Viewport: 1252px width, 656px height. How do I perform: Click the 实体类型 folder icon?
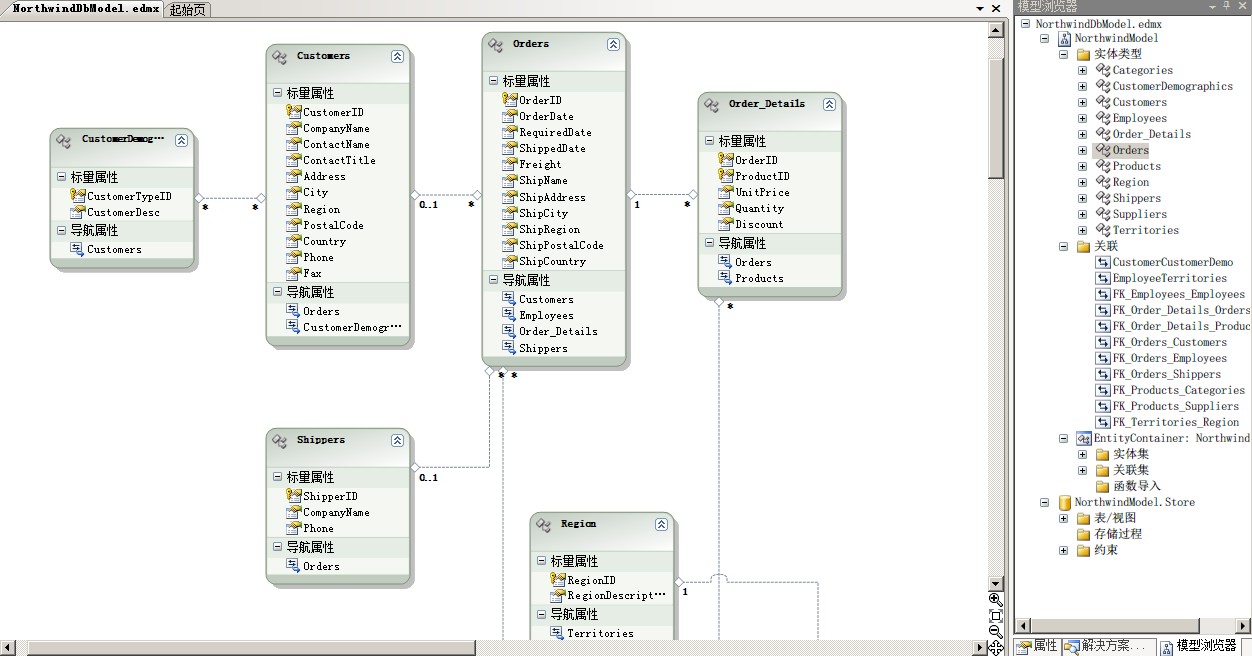[x=1083, y=54]
